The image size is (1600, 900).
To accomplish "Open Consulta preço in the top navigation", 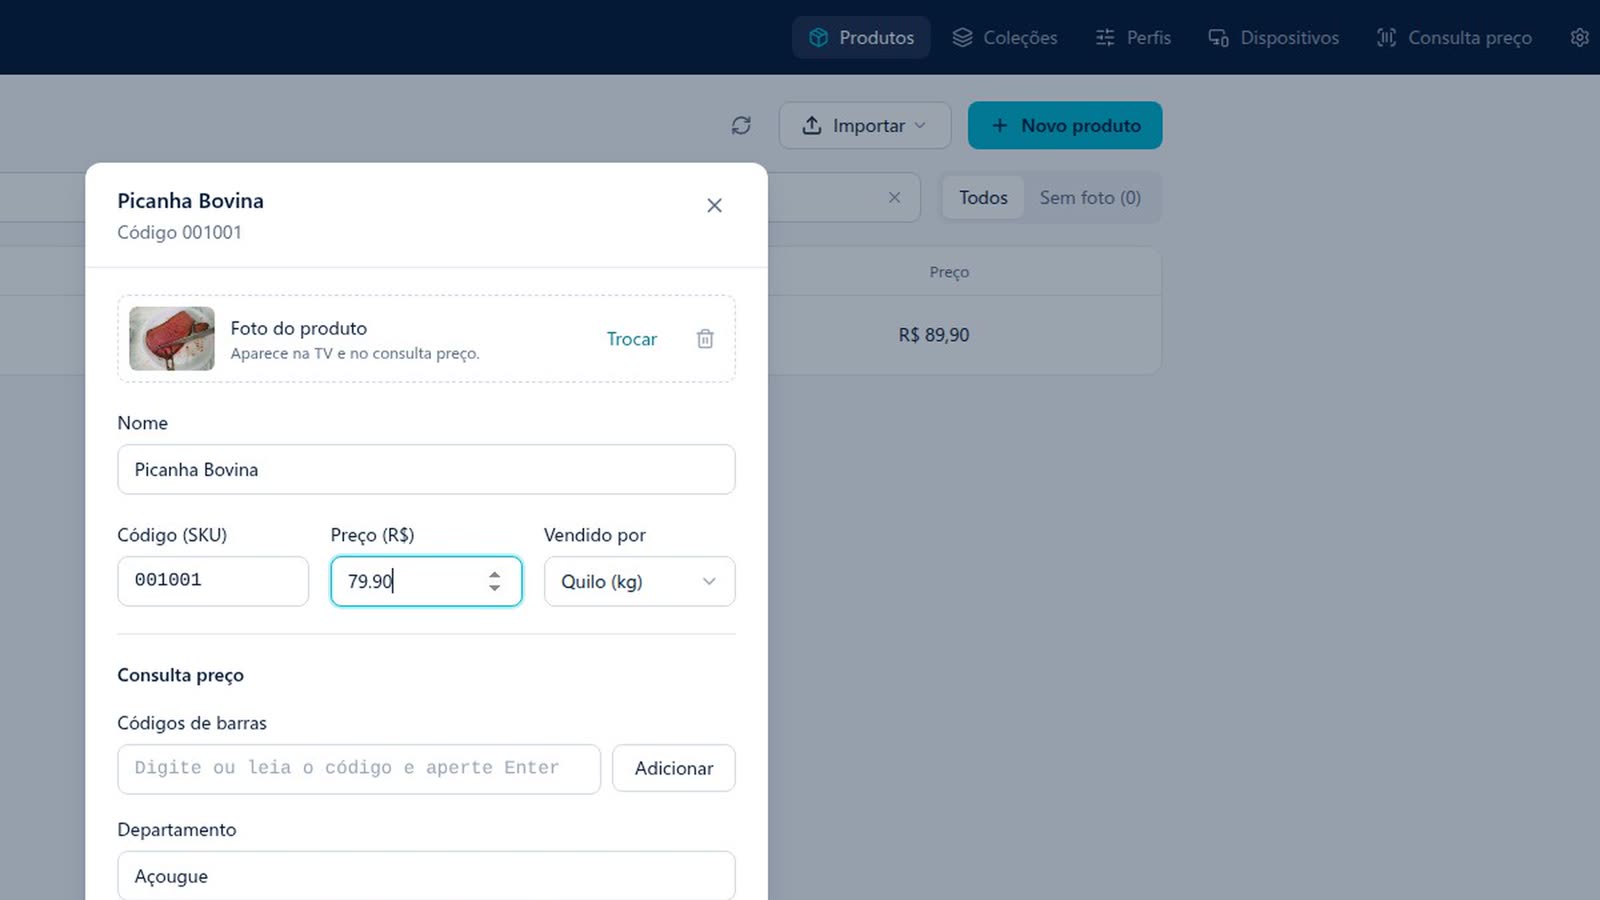I will [1454, 37].
